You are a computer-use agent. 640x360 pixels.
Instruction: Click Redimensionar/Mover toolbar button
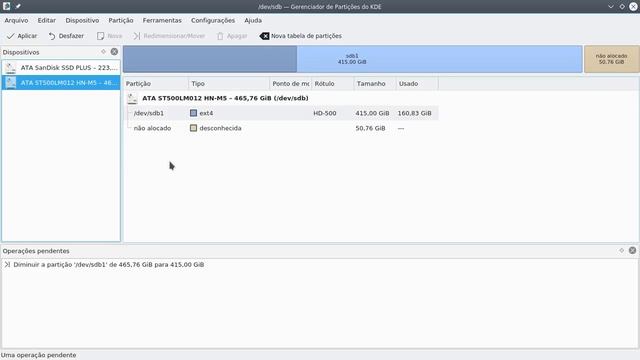click(x=169, y=36)
